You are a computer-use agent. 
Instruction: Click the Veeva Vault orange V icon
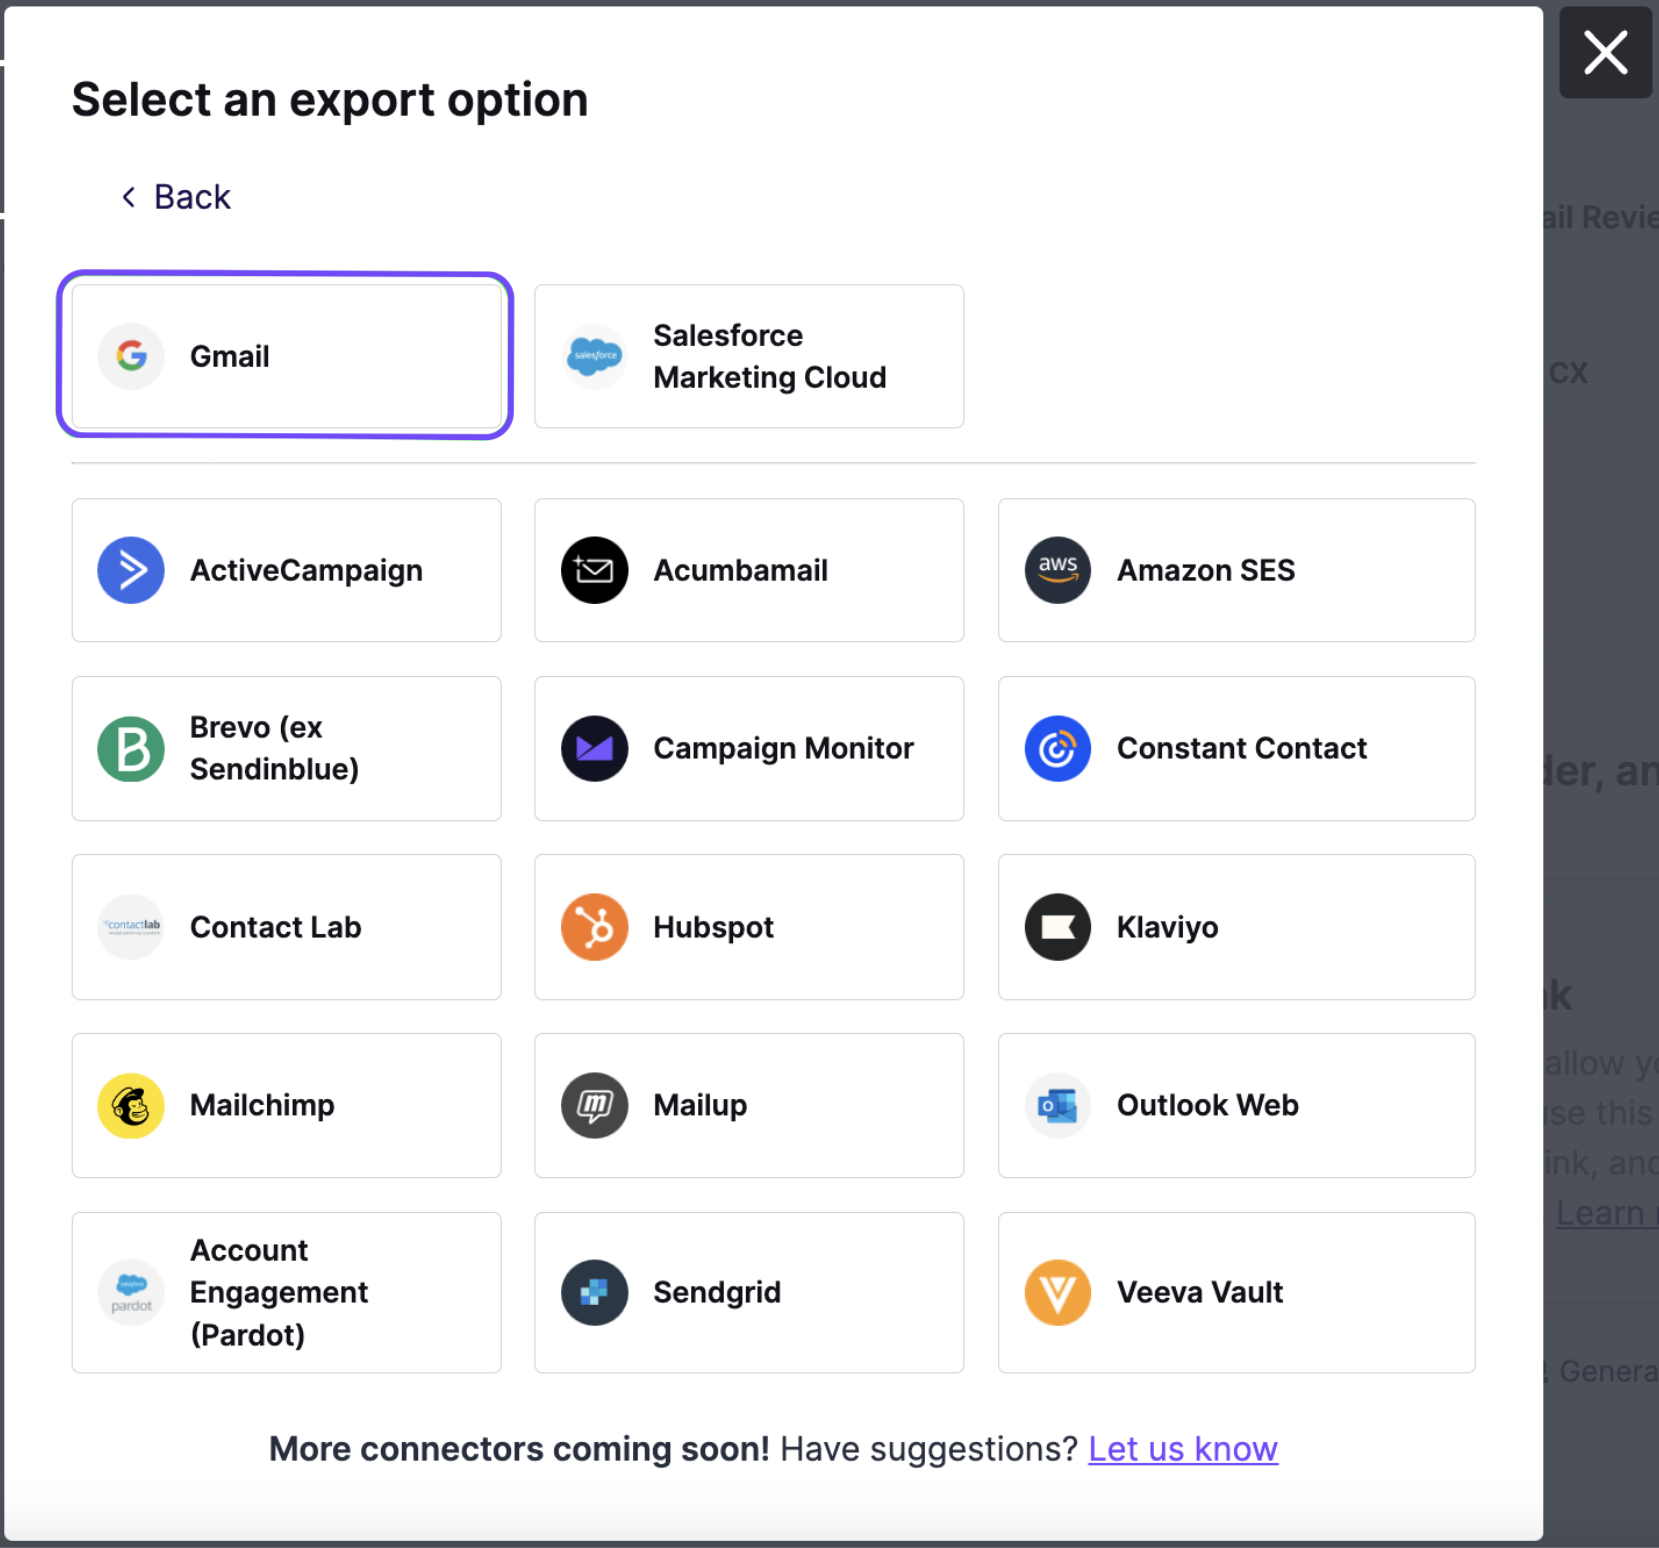point(1057,1292)
